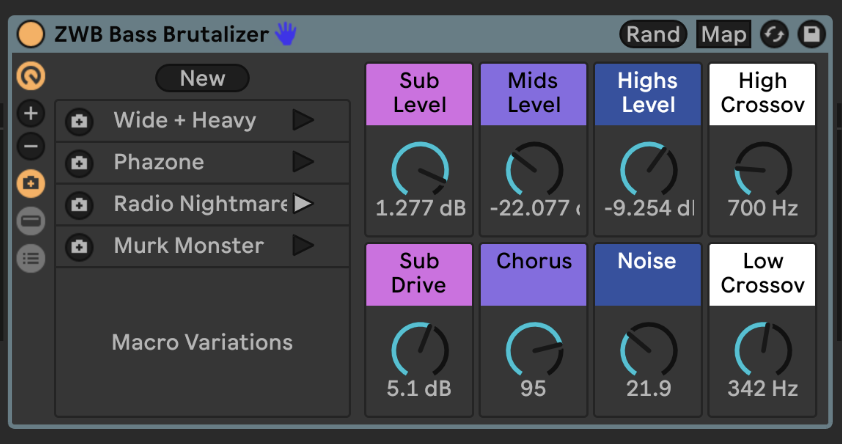
Task: Select the Murk Monster variation name
Action: click(188, 246)
